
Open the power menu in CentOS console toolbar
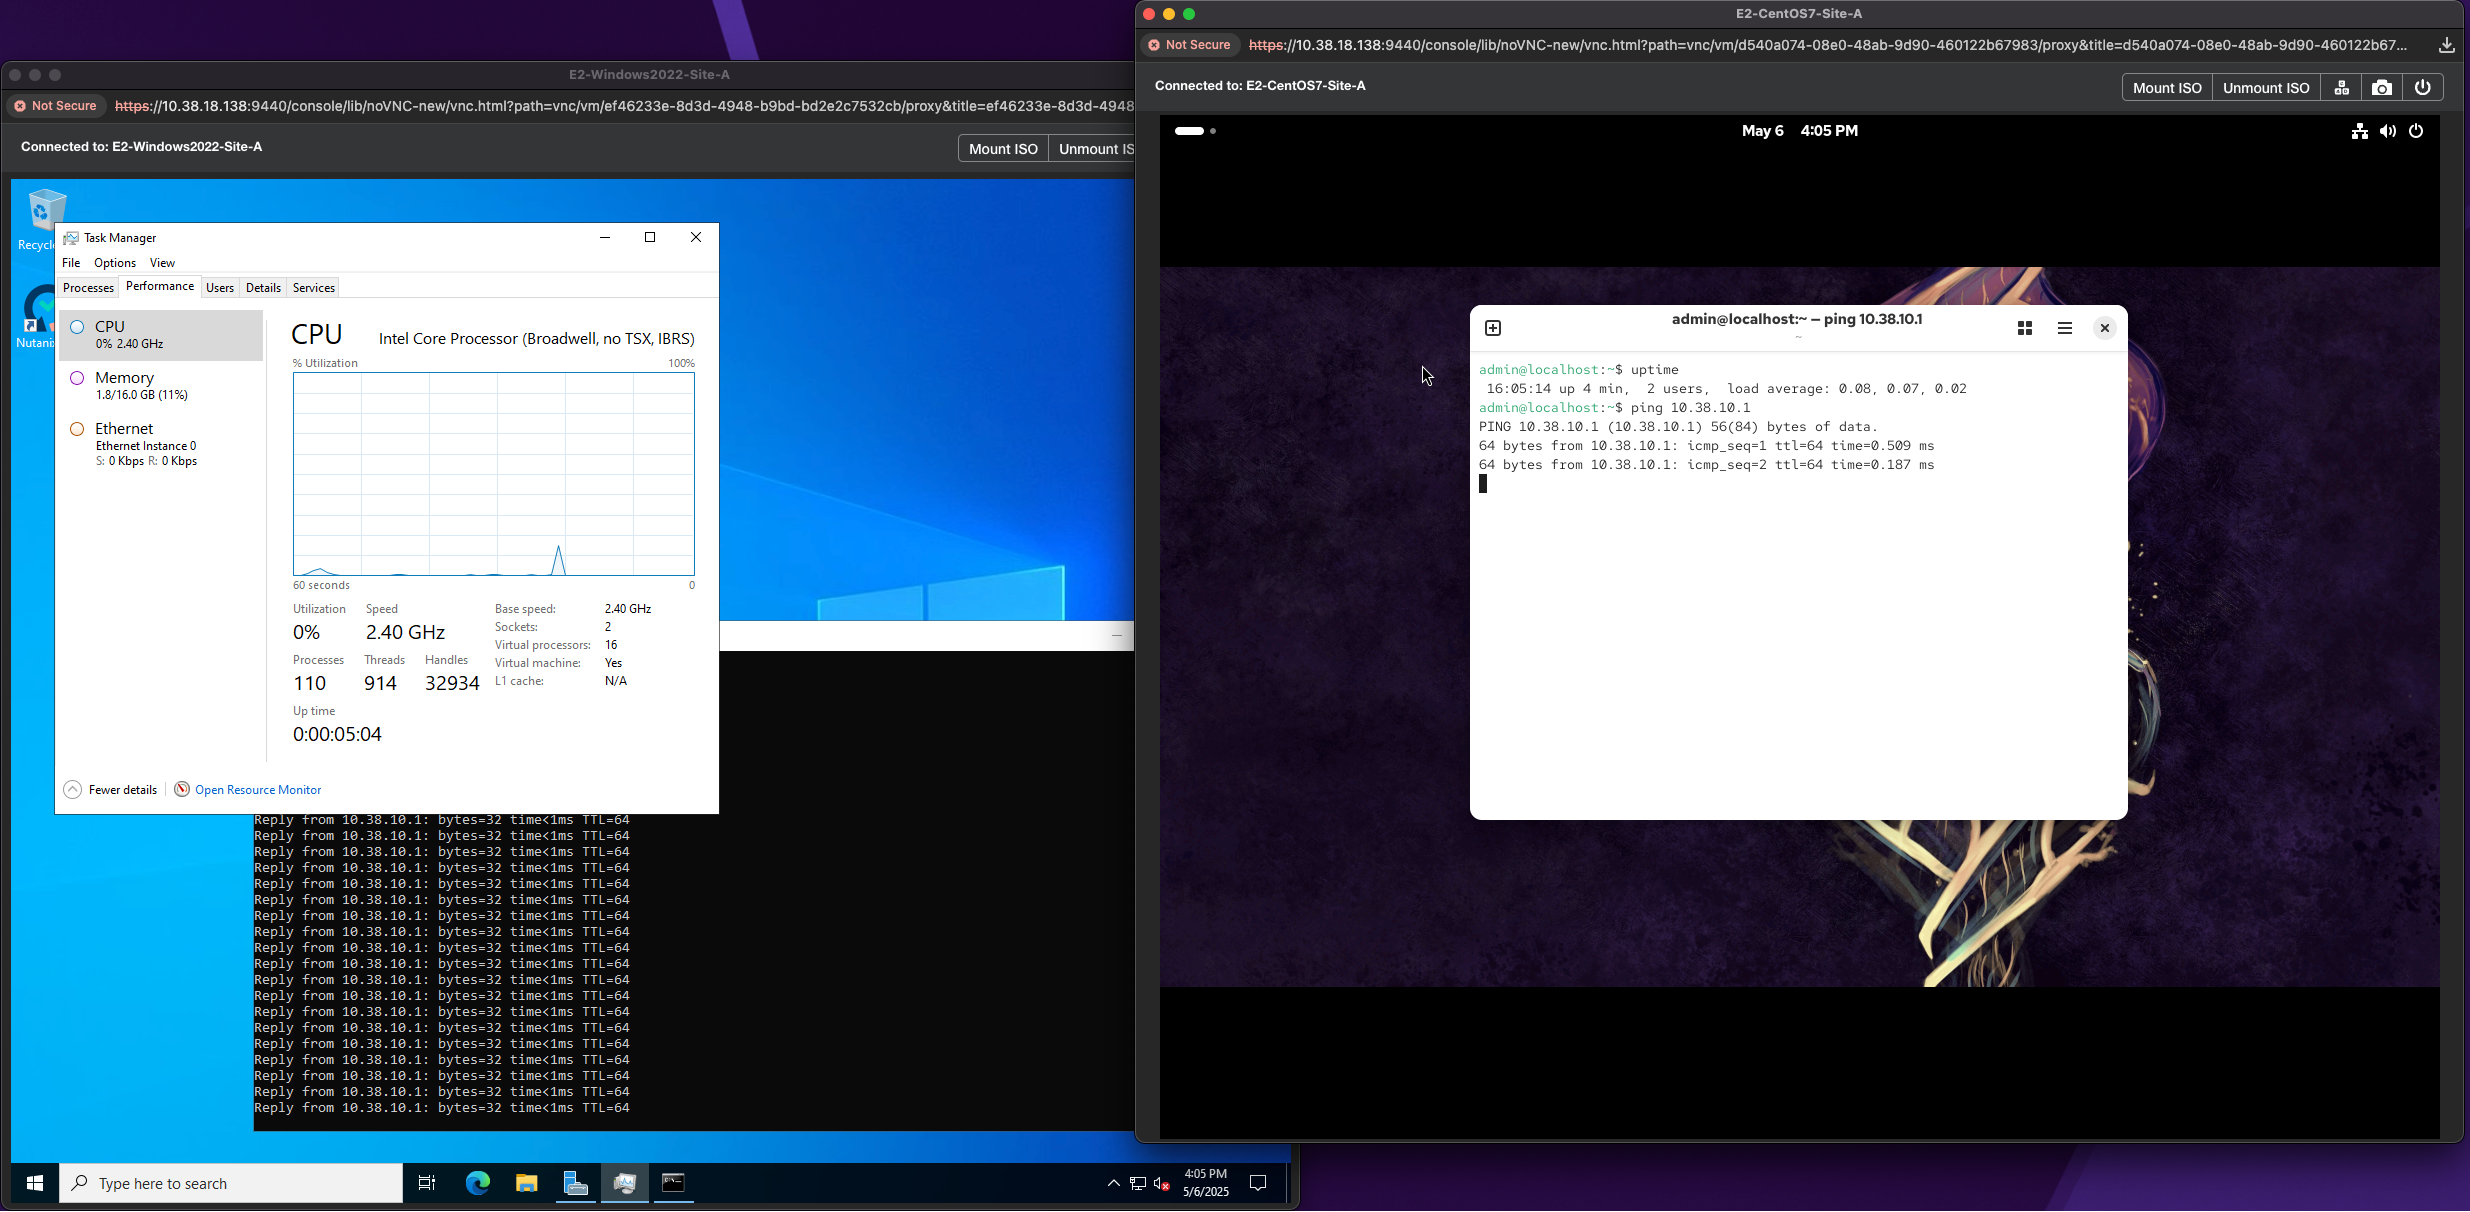(x=2422, y=88)
